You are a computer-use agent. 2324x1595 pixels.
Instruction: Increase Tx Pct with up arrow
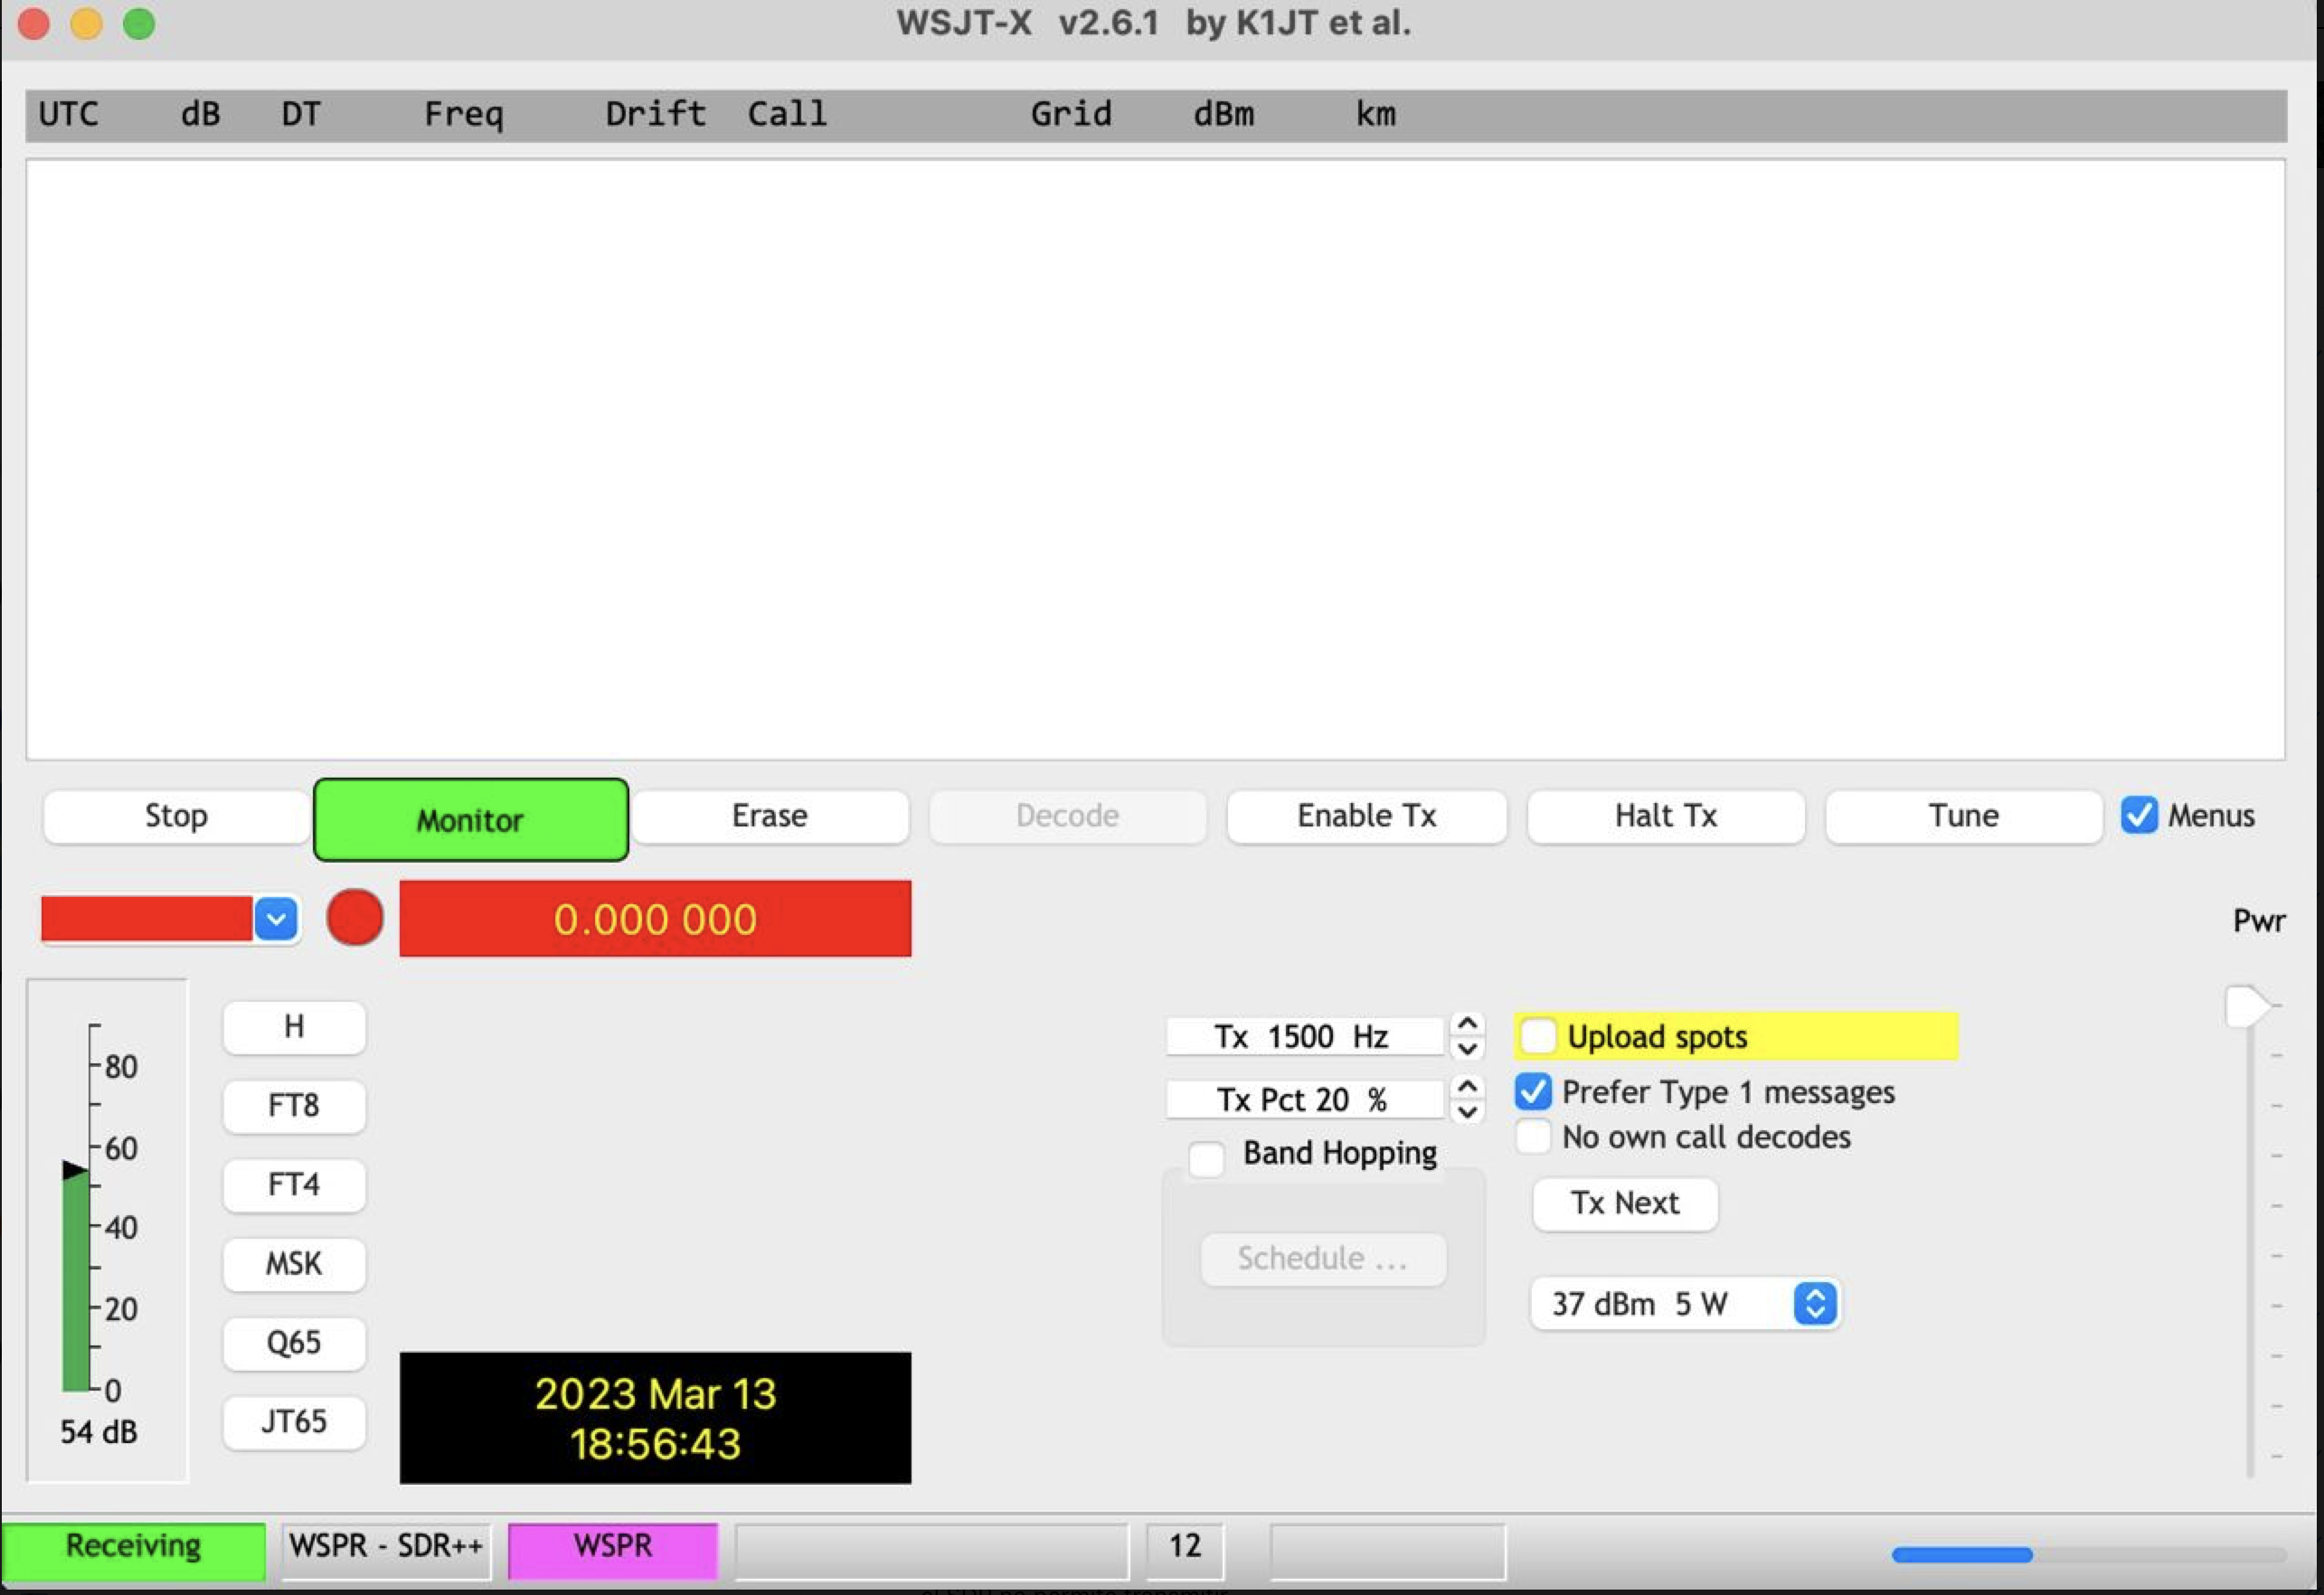point(1467,1087)
